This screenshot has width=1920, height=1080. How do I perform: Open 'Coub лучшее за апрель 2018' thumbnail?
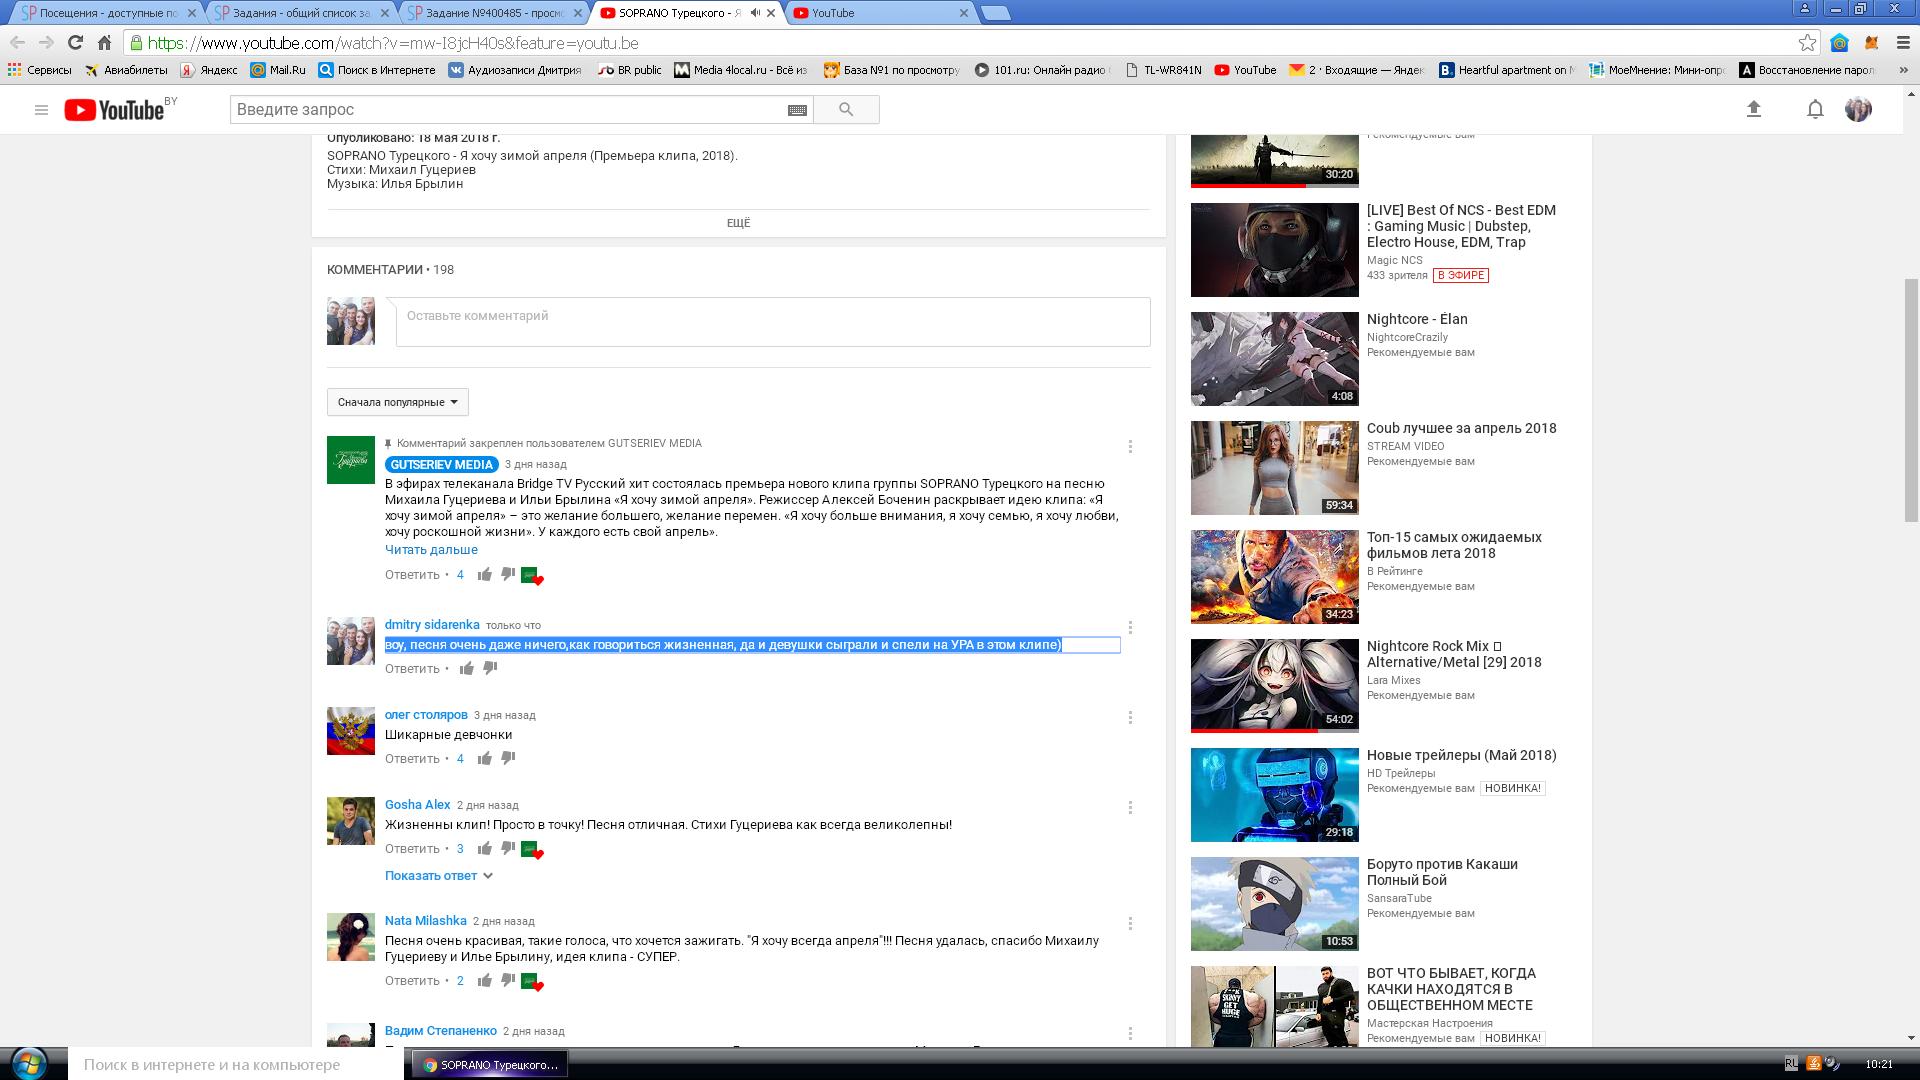[x=1274, y=467]
